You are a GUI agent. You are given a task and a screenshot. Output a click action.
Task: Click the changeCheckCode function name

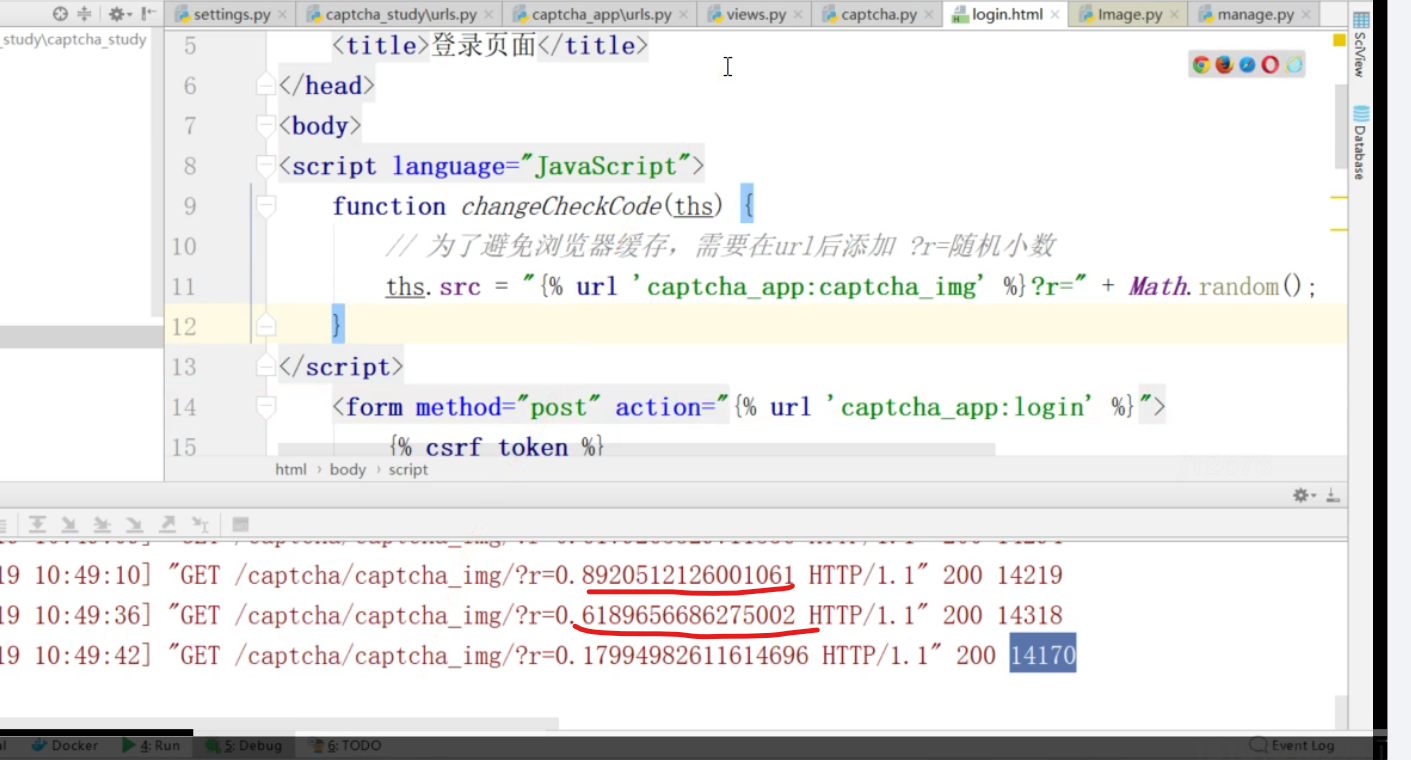pyautogui.click(x=560, y=206)
